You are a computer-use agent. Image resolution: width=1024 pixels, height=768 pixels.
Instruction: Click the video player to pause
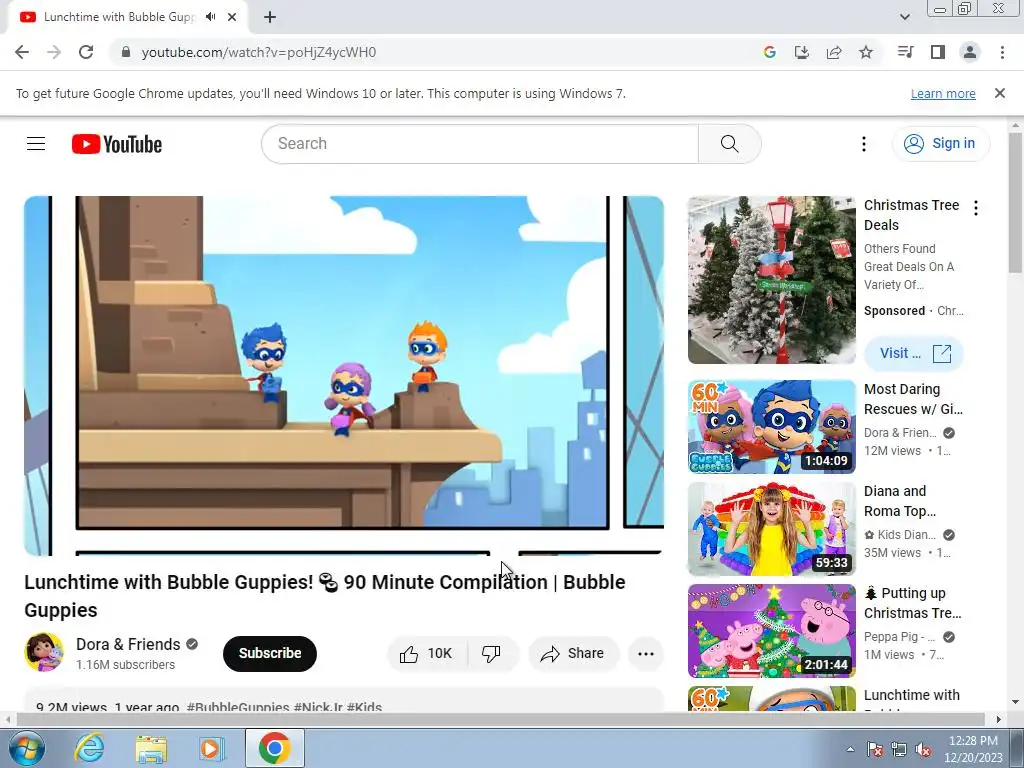coord(344,376)
